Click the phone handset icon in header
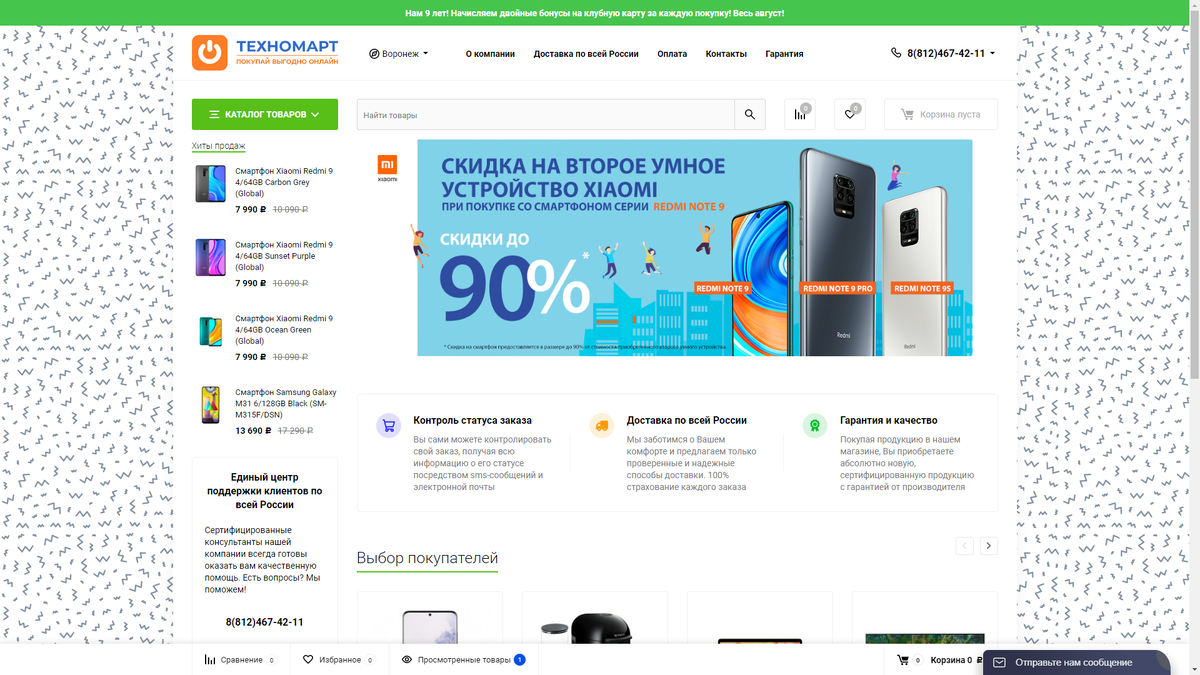 896,53
